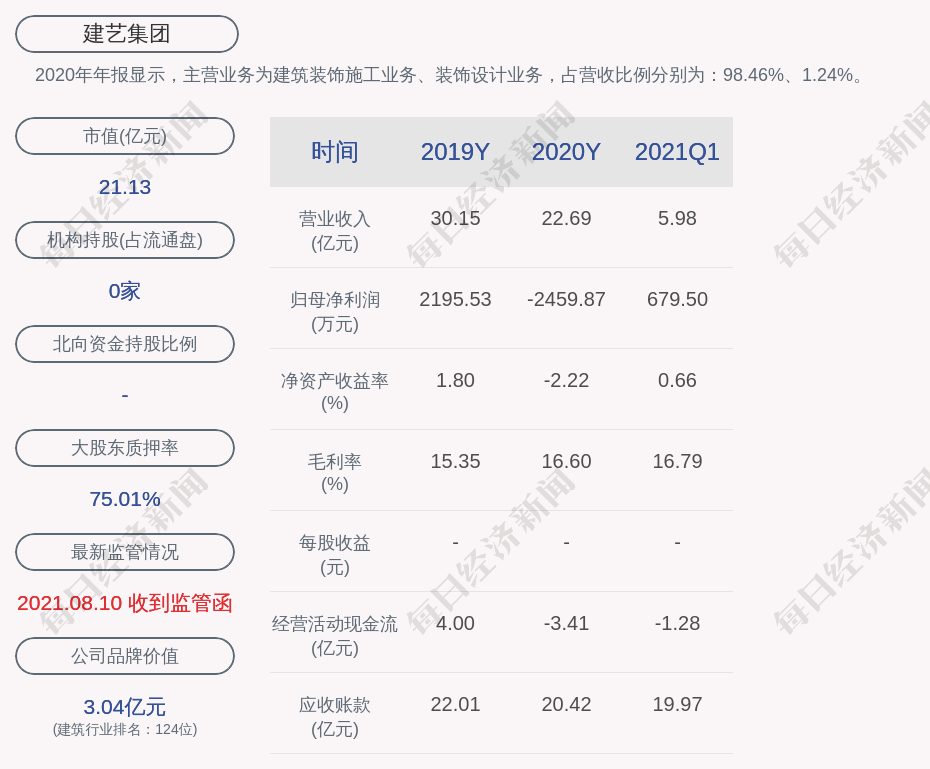Click the 应收账款(亿元) row label
Screen dimensions: 930x769
[335, 717]
